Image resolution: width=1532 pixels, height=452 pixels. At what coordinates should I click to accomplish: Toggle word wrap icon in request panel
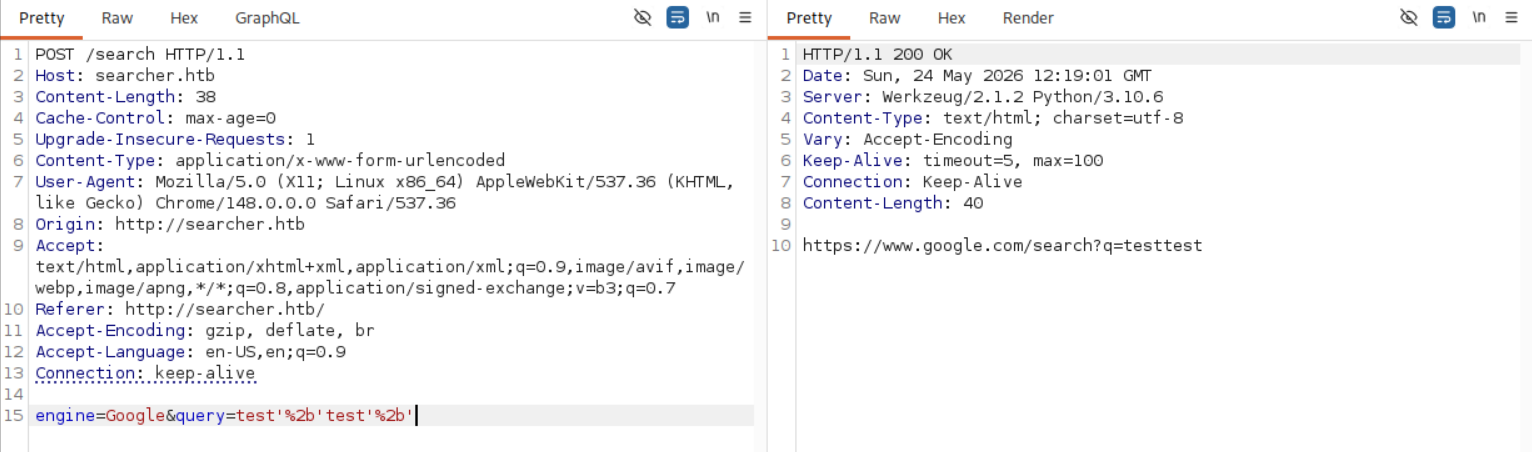(x=678, y=18)
